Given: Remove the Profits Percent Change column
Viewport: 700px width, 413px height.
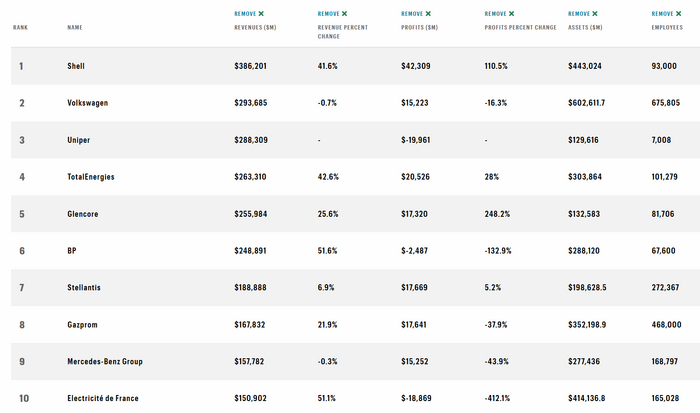Looking at the screenshot, I should [x=500, y=14].
